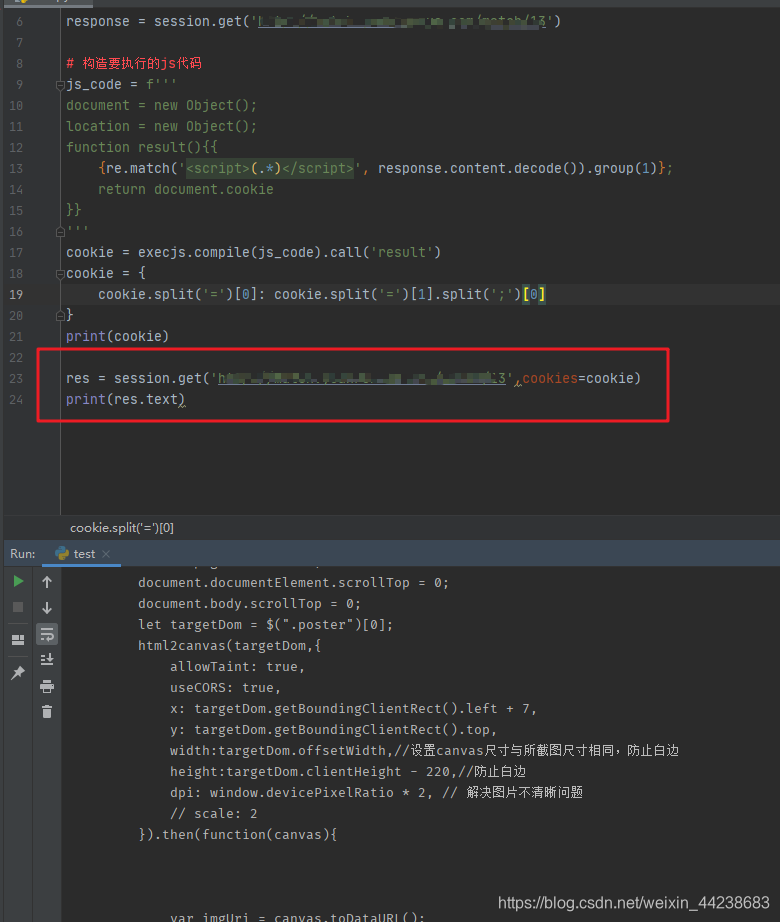Collapse js_code string fold marker on line 9
The width and height of the screenshot is (780, 922).
60,86
